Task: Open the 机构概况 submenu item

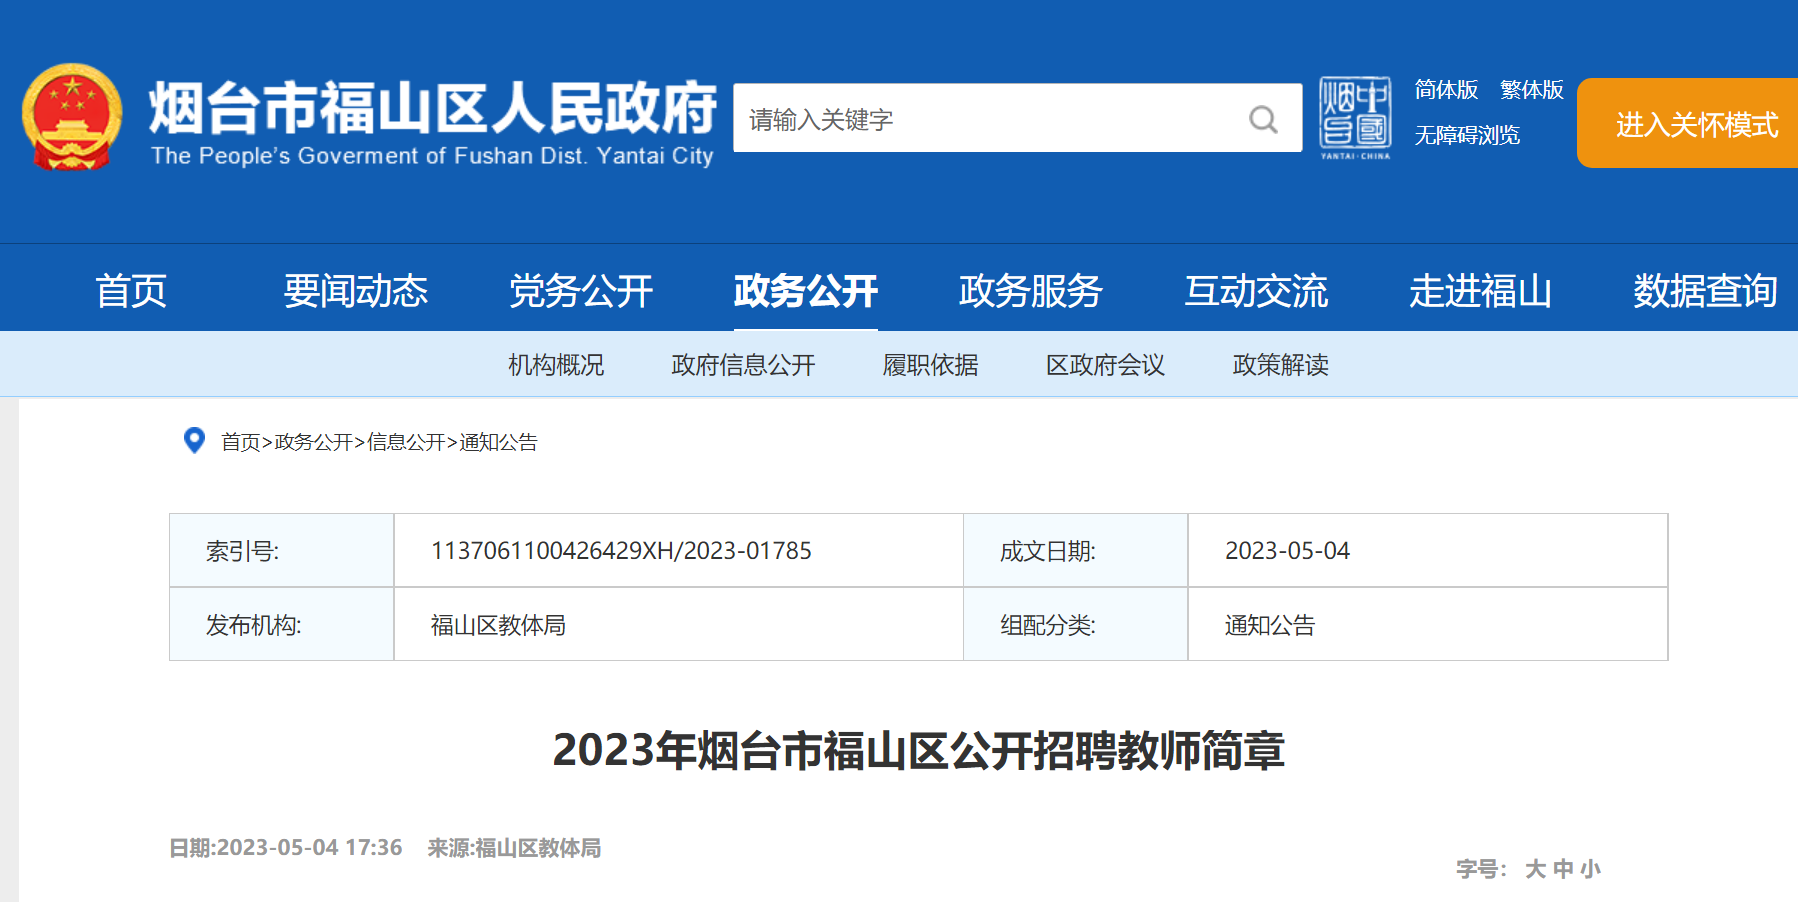Action: click(x=556, y=365)
